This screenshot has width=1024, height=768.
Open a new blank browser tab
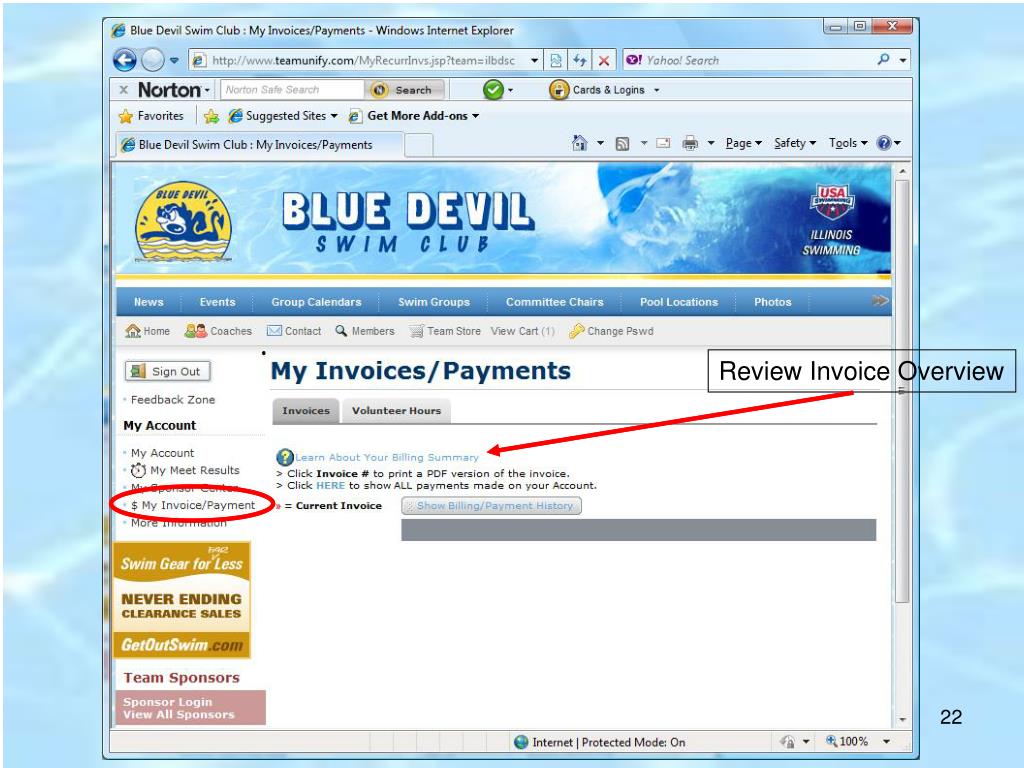419,145
